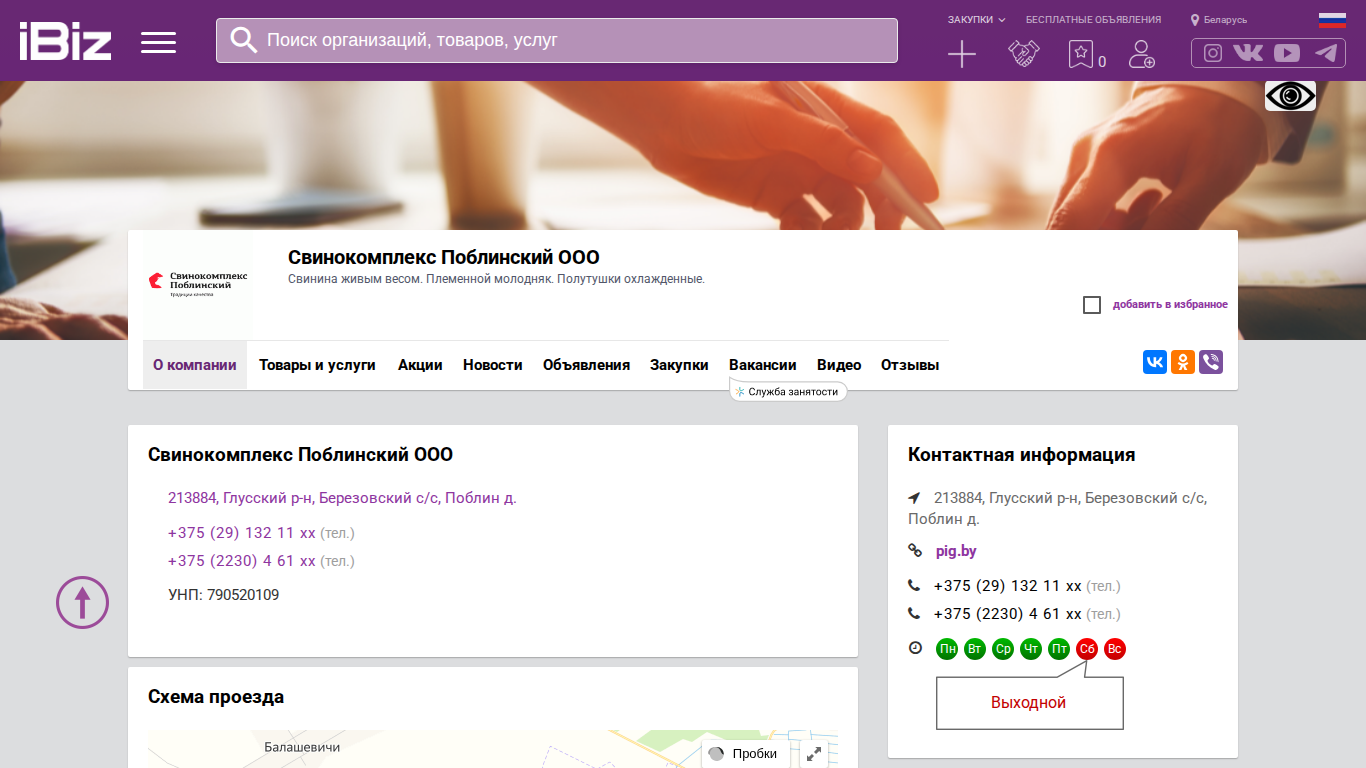The width and height of the screenshot is (1366, 768).
Task: Click the Балашевичи label on map
Action: click(x=303, y=747)
